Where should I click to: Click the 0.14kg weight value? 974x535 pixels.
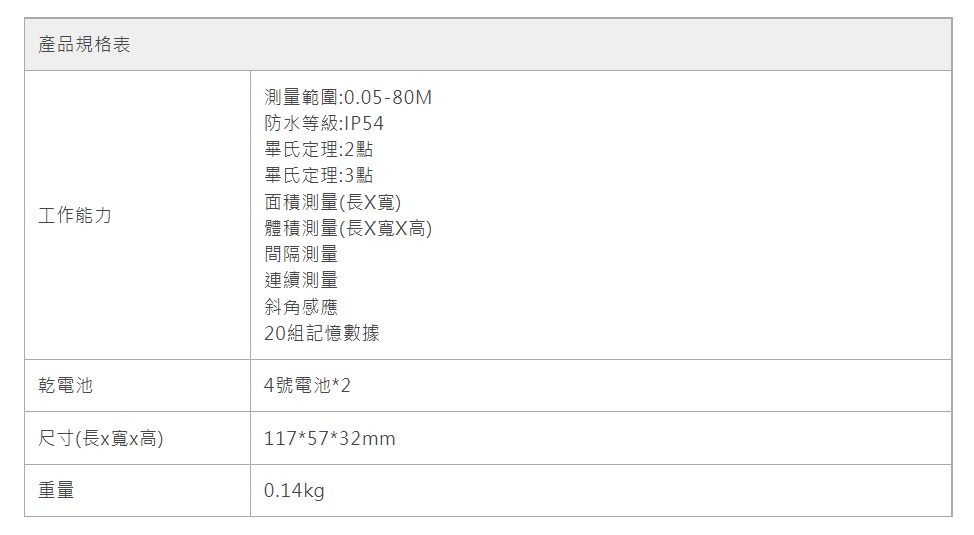pyautogui.click(x=294, y=491)
